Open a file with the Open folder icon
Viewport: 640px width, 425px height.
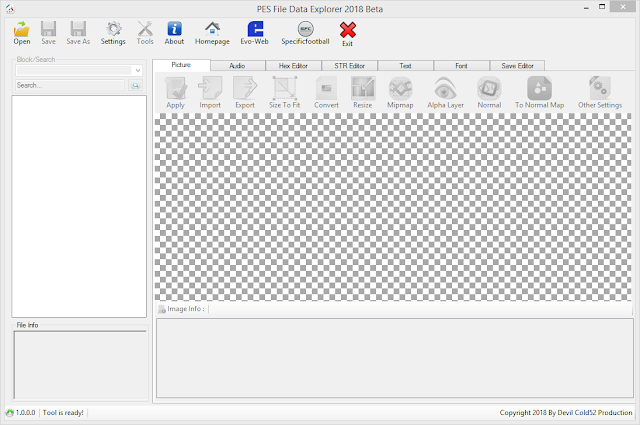click(x=22, y=29)
